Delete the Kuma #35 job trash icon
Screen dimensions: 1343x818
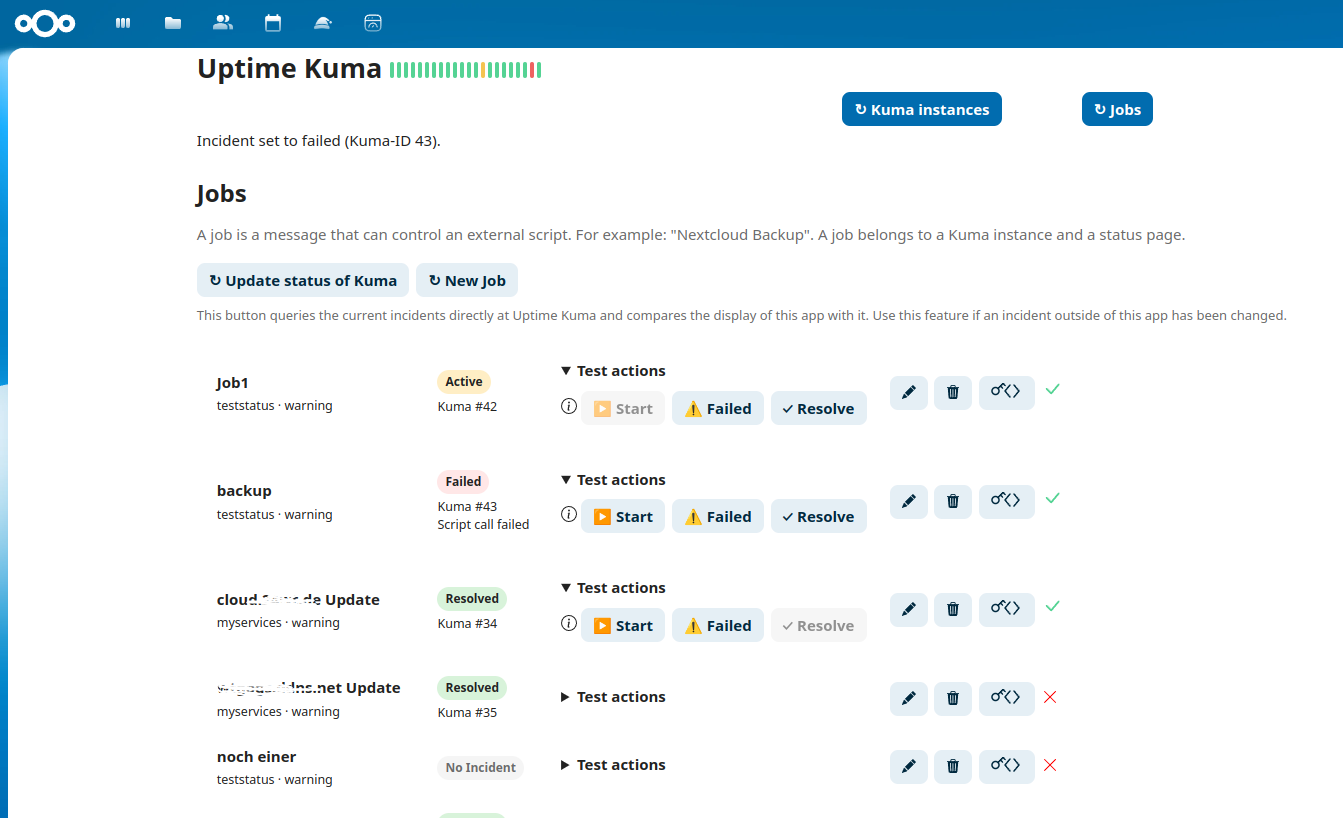click(x=953, y=698)
